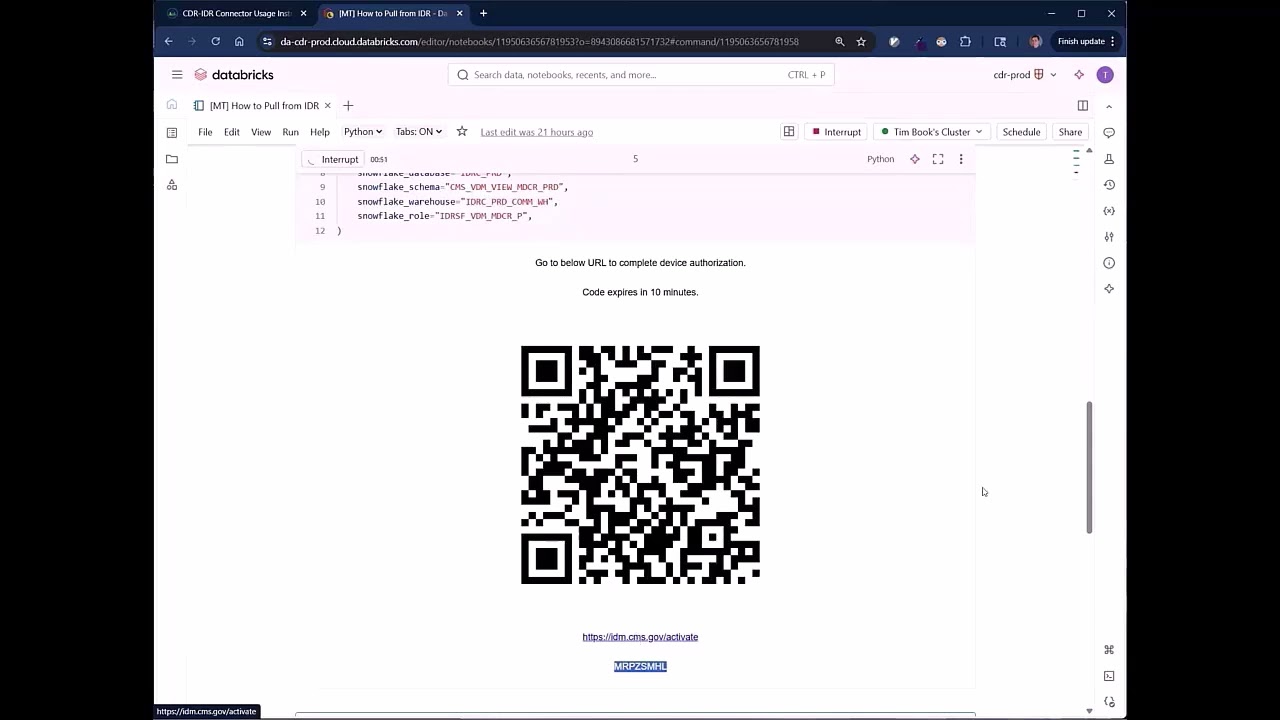Collapse the header with the up chevron
The image size is (1280, 720).
[1108, 106]
